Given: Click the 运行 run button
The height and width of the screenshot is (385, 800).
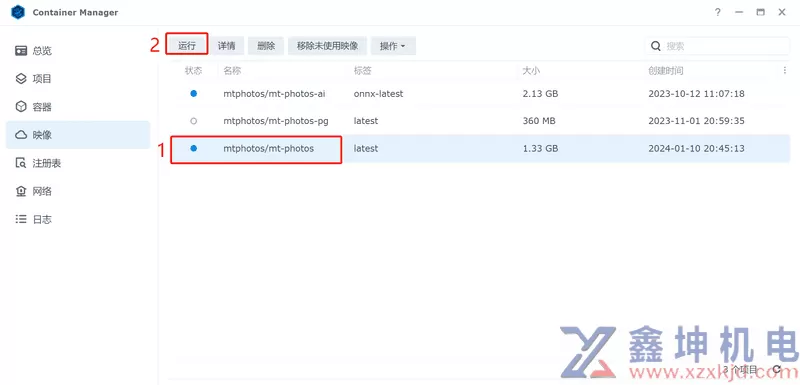Looking at the screenshot, I should (x=187, y=46).
